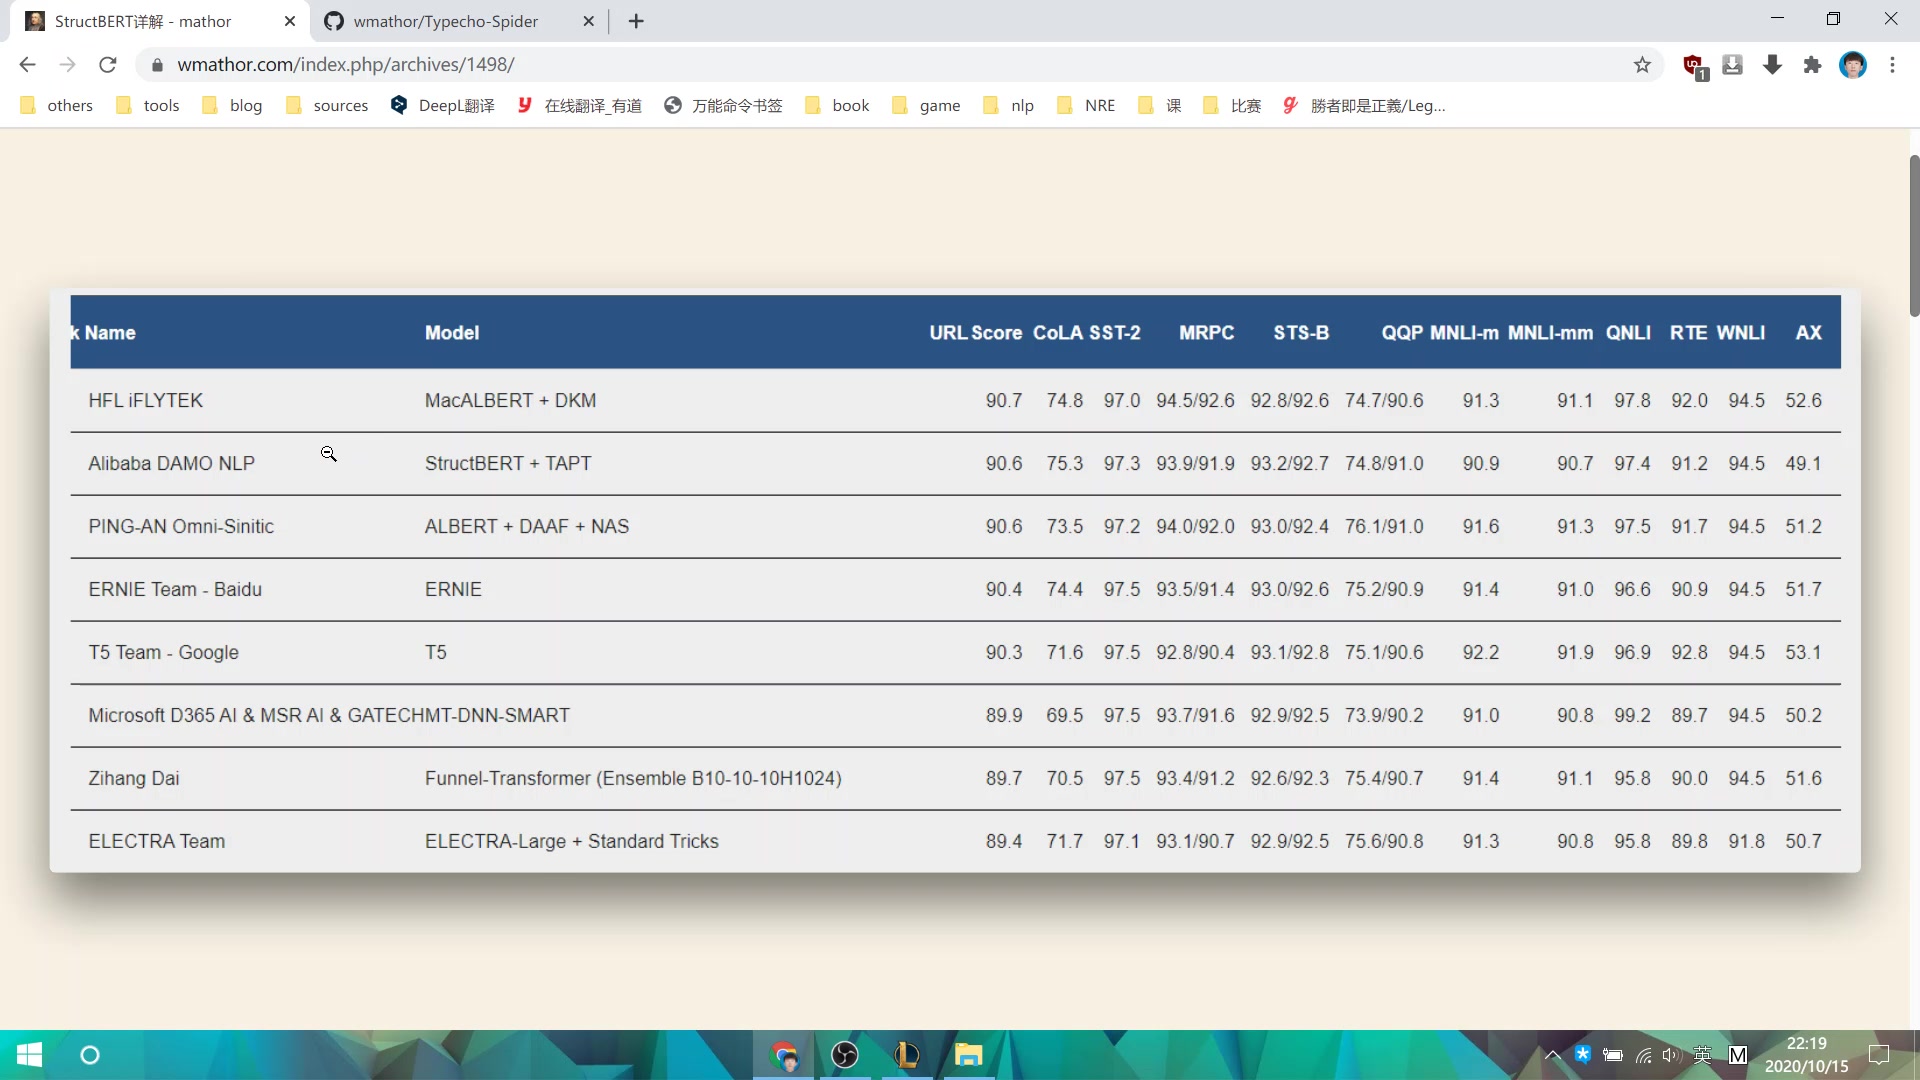Open the tools bookmark folder
The width and height of the screenshot is (1920, 1080).
coord(148,106)
